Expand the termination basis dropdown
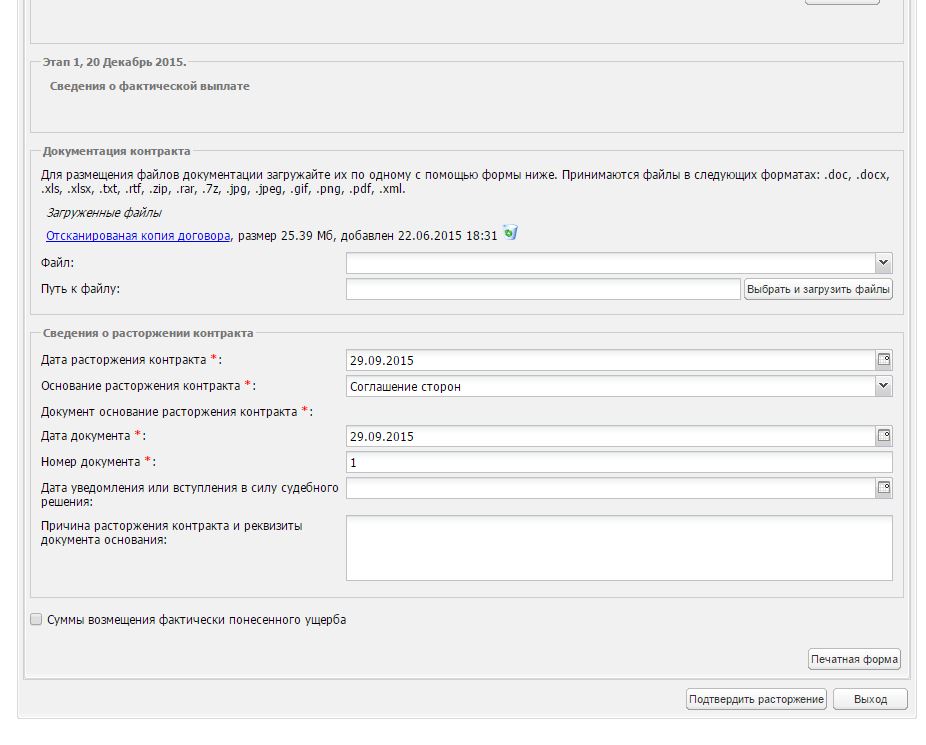Image resolution: width=926 pixels, height=745 pixels. click(883, 386)
